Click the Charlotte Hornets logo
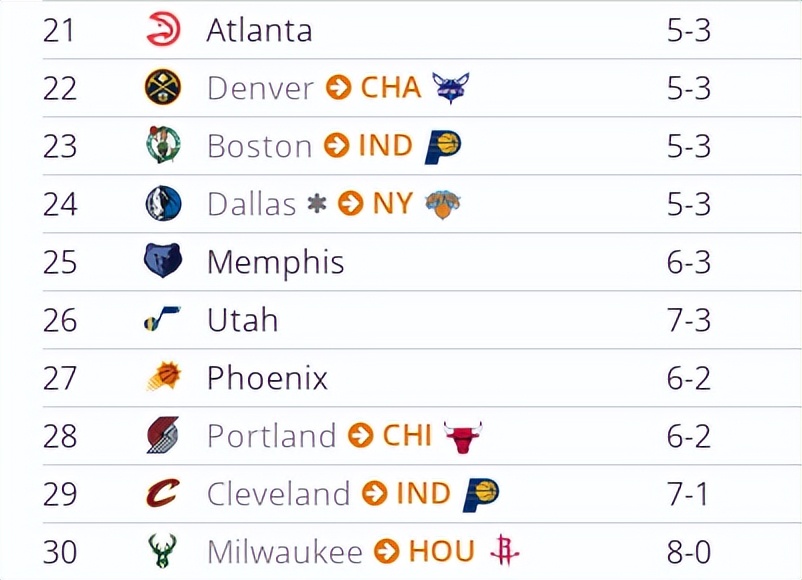The width and height of the screenshot is (802, 580). pos(451,88)
